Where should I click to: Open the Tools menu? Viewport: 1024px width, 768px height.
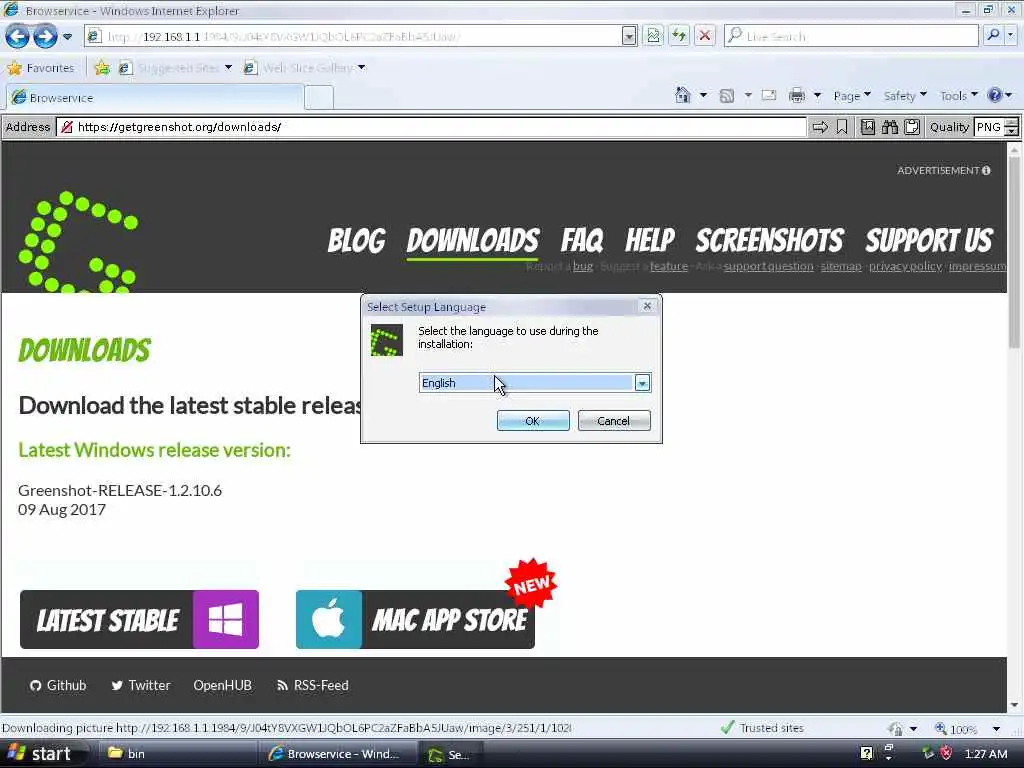click(x=958, y=96)
